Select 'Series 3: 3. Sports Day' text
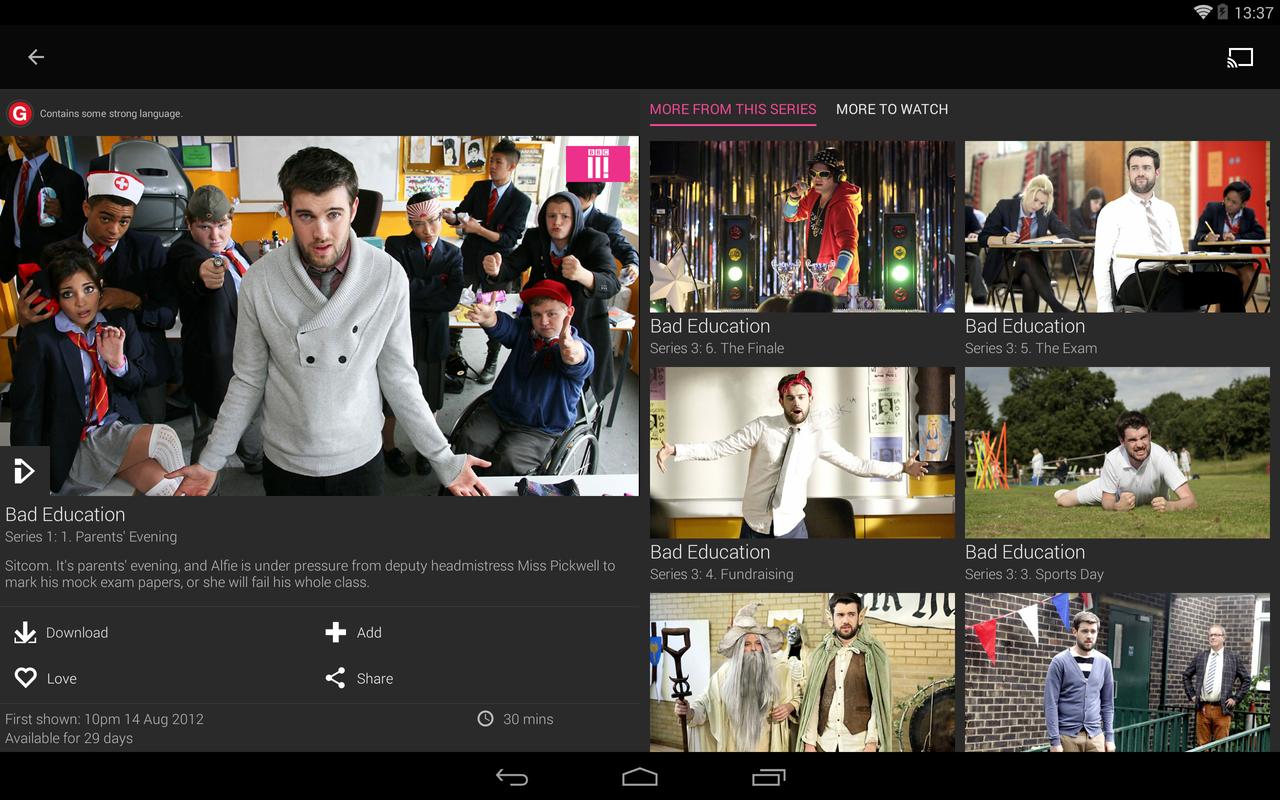The image size is (1280, 800). pyautogui.click(x=1035, y=574)
